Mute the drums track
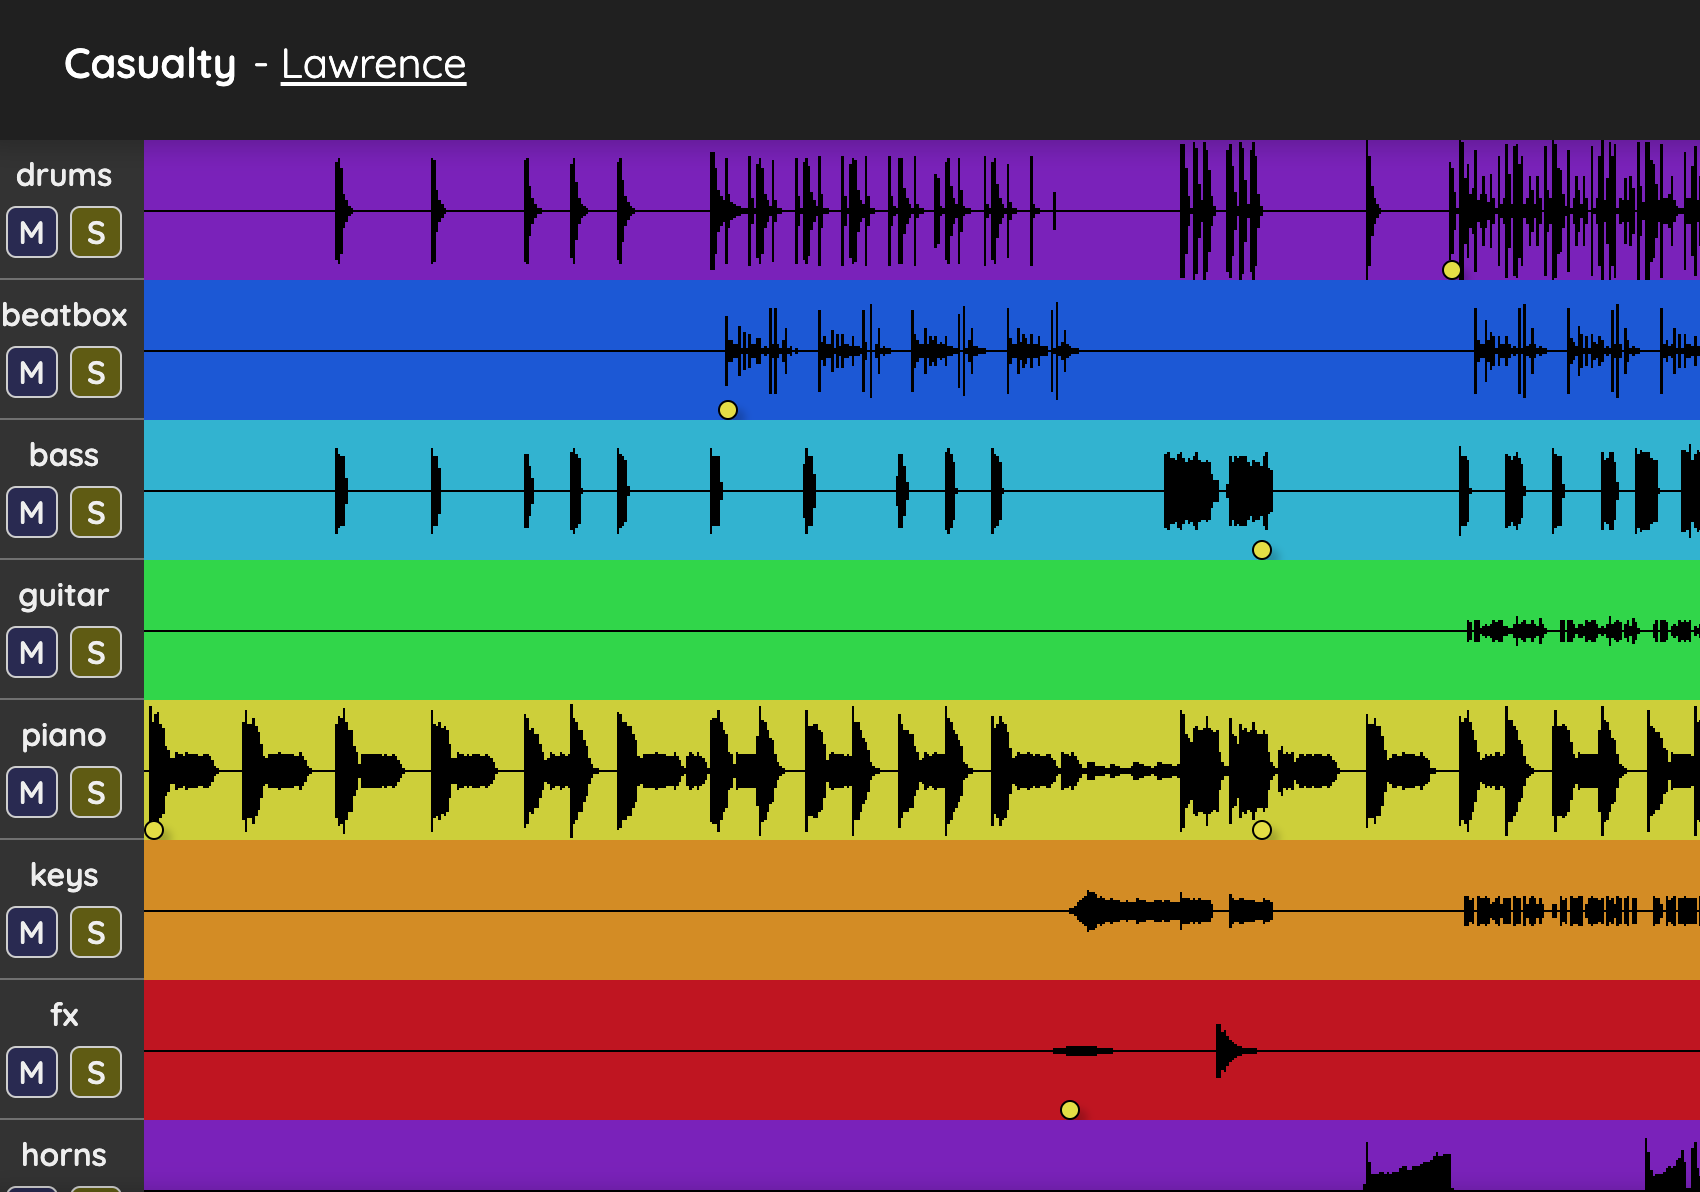1700x1192 pixels. click(x=32, y=232)
